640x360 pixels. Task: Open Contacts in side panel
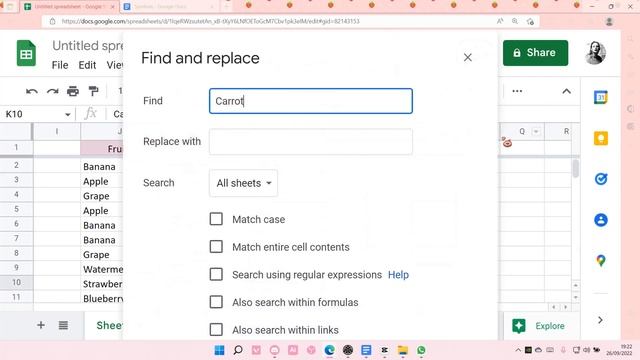coord(601,220)
